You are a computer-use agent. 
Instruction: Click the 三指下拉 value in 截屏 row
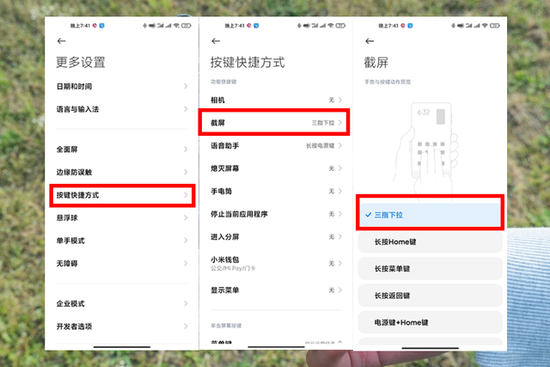(x=323, y=123)
